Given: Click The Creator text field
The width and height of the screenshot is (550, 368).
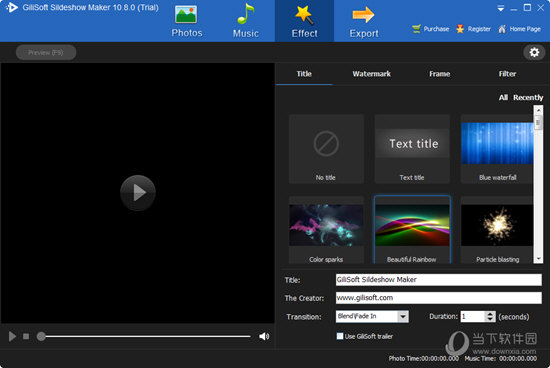Looking at the screenshot, I should [x=438, y=298].
